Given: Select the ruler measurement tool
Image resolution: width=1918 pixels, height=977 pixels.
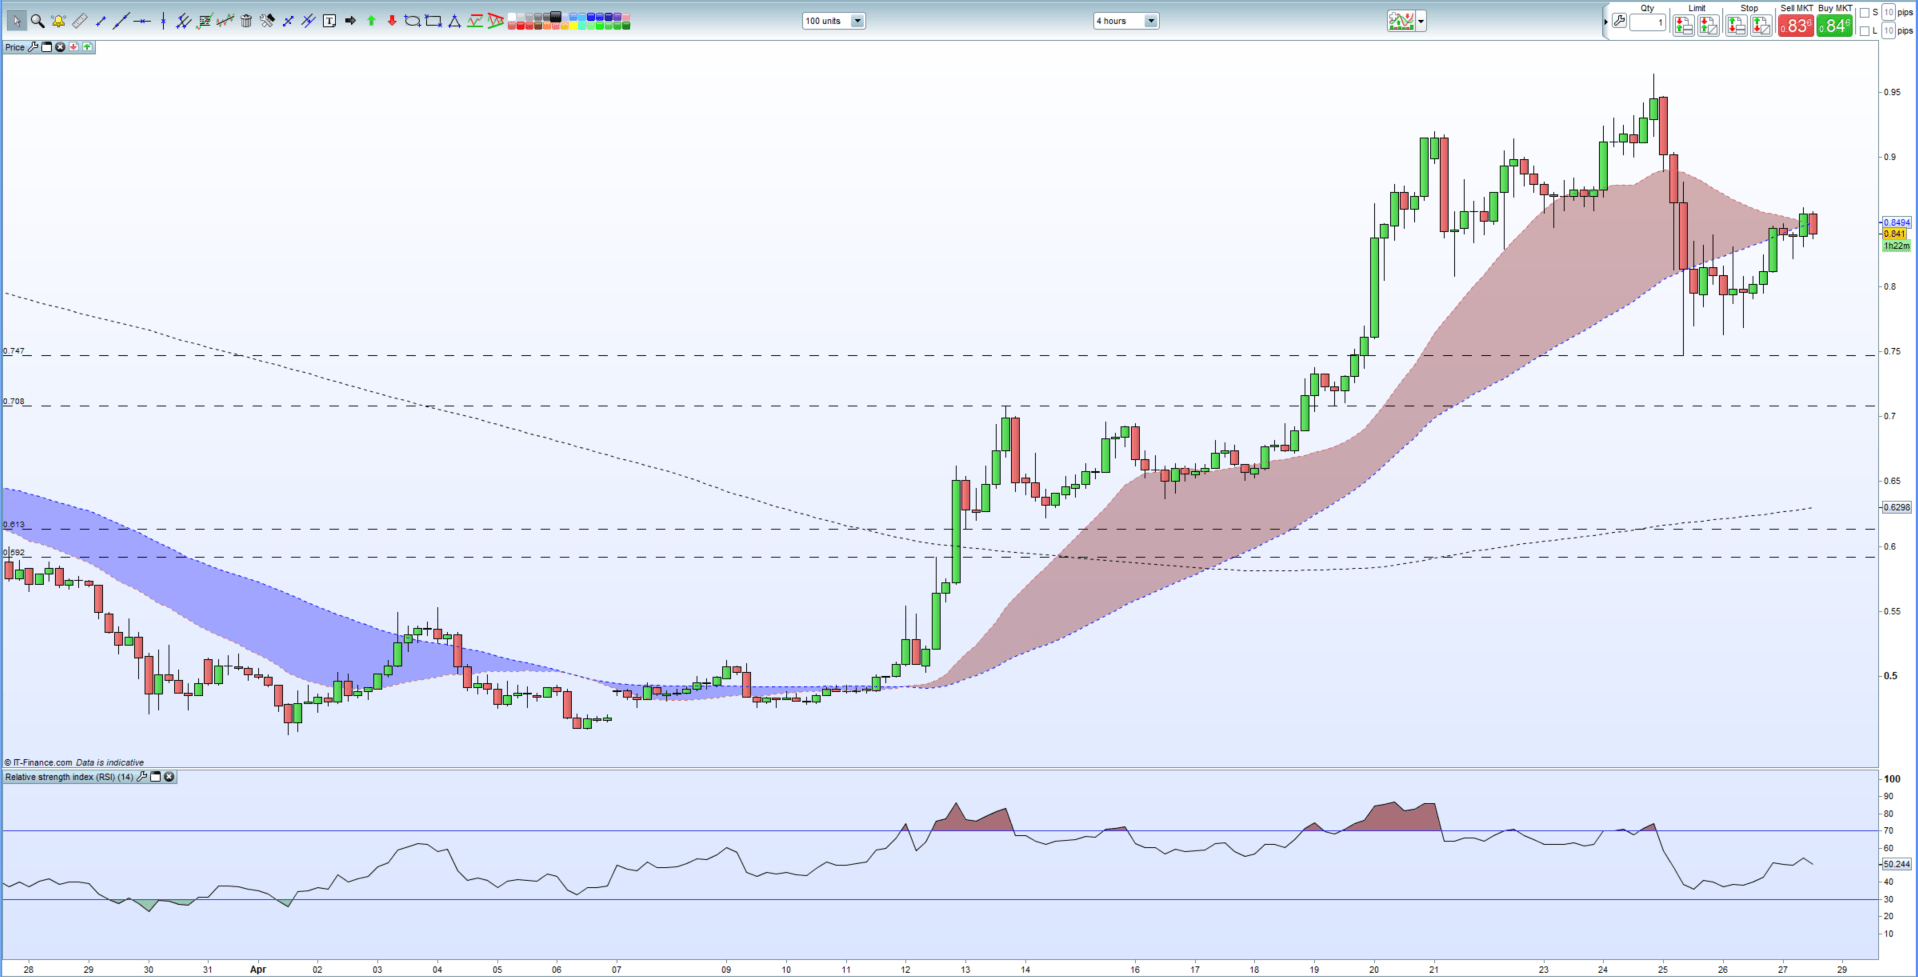Looking at the screenshot, I should [x=79, y=21].
